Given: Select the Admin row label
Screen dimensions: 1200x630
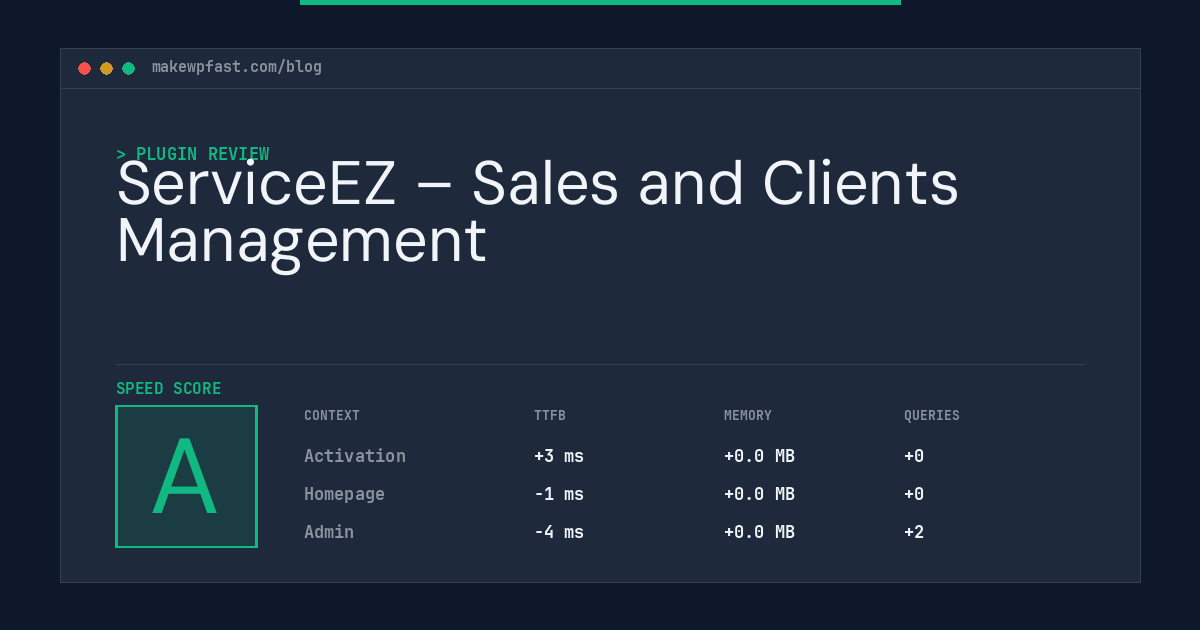Looking at the screenshot, I should tap(329, 532).
